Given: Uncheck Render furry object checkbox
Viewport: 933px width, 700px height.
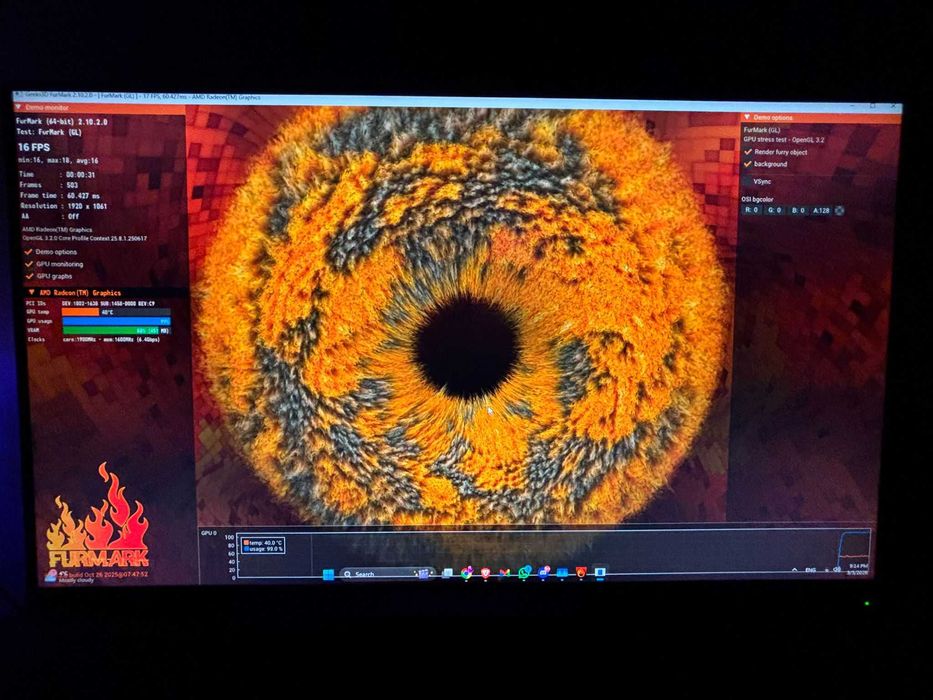Looking at the screenshot, I should [x=748, y=152].
